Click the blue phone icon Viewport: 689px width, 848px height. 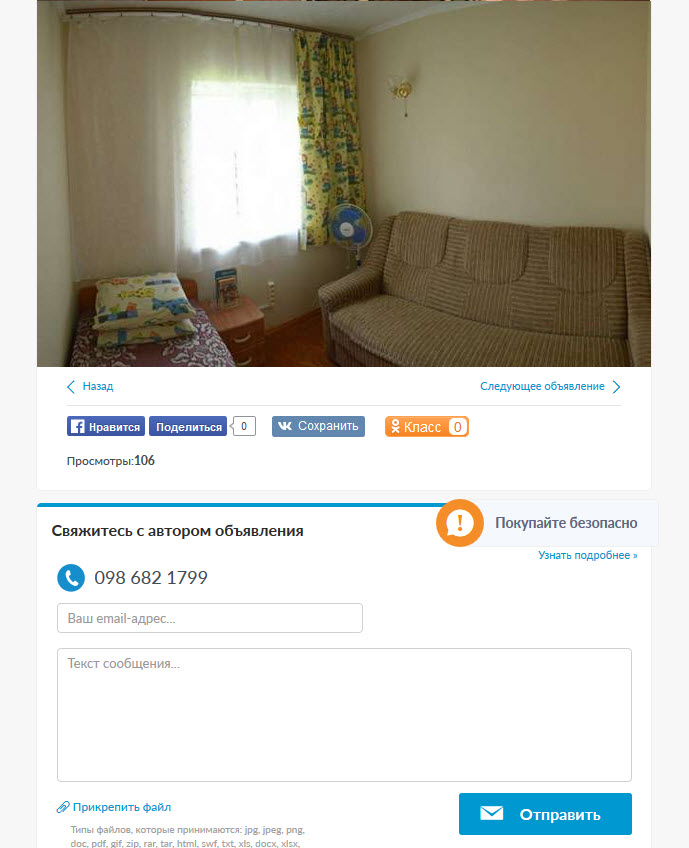click(71, 578)
